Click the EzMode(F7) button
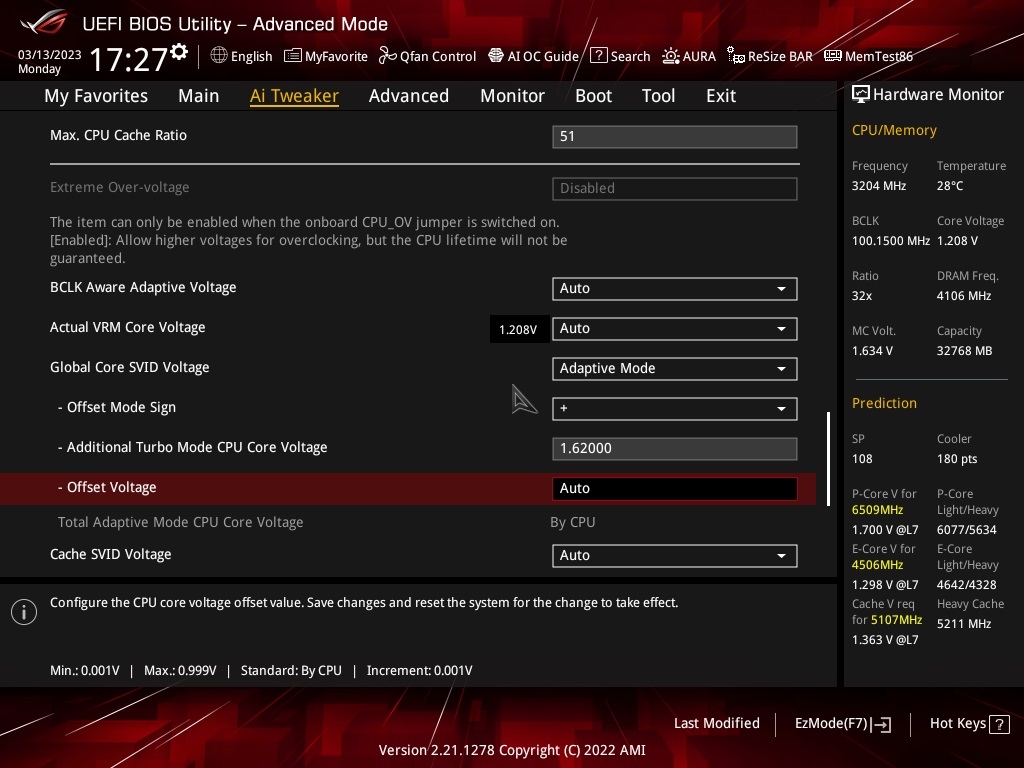Screen dimensions: 1024x768 (x=842, y=723)
